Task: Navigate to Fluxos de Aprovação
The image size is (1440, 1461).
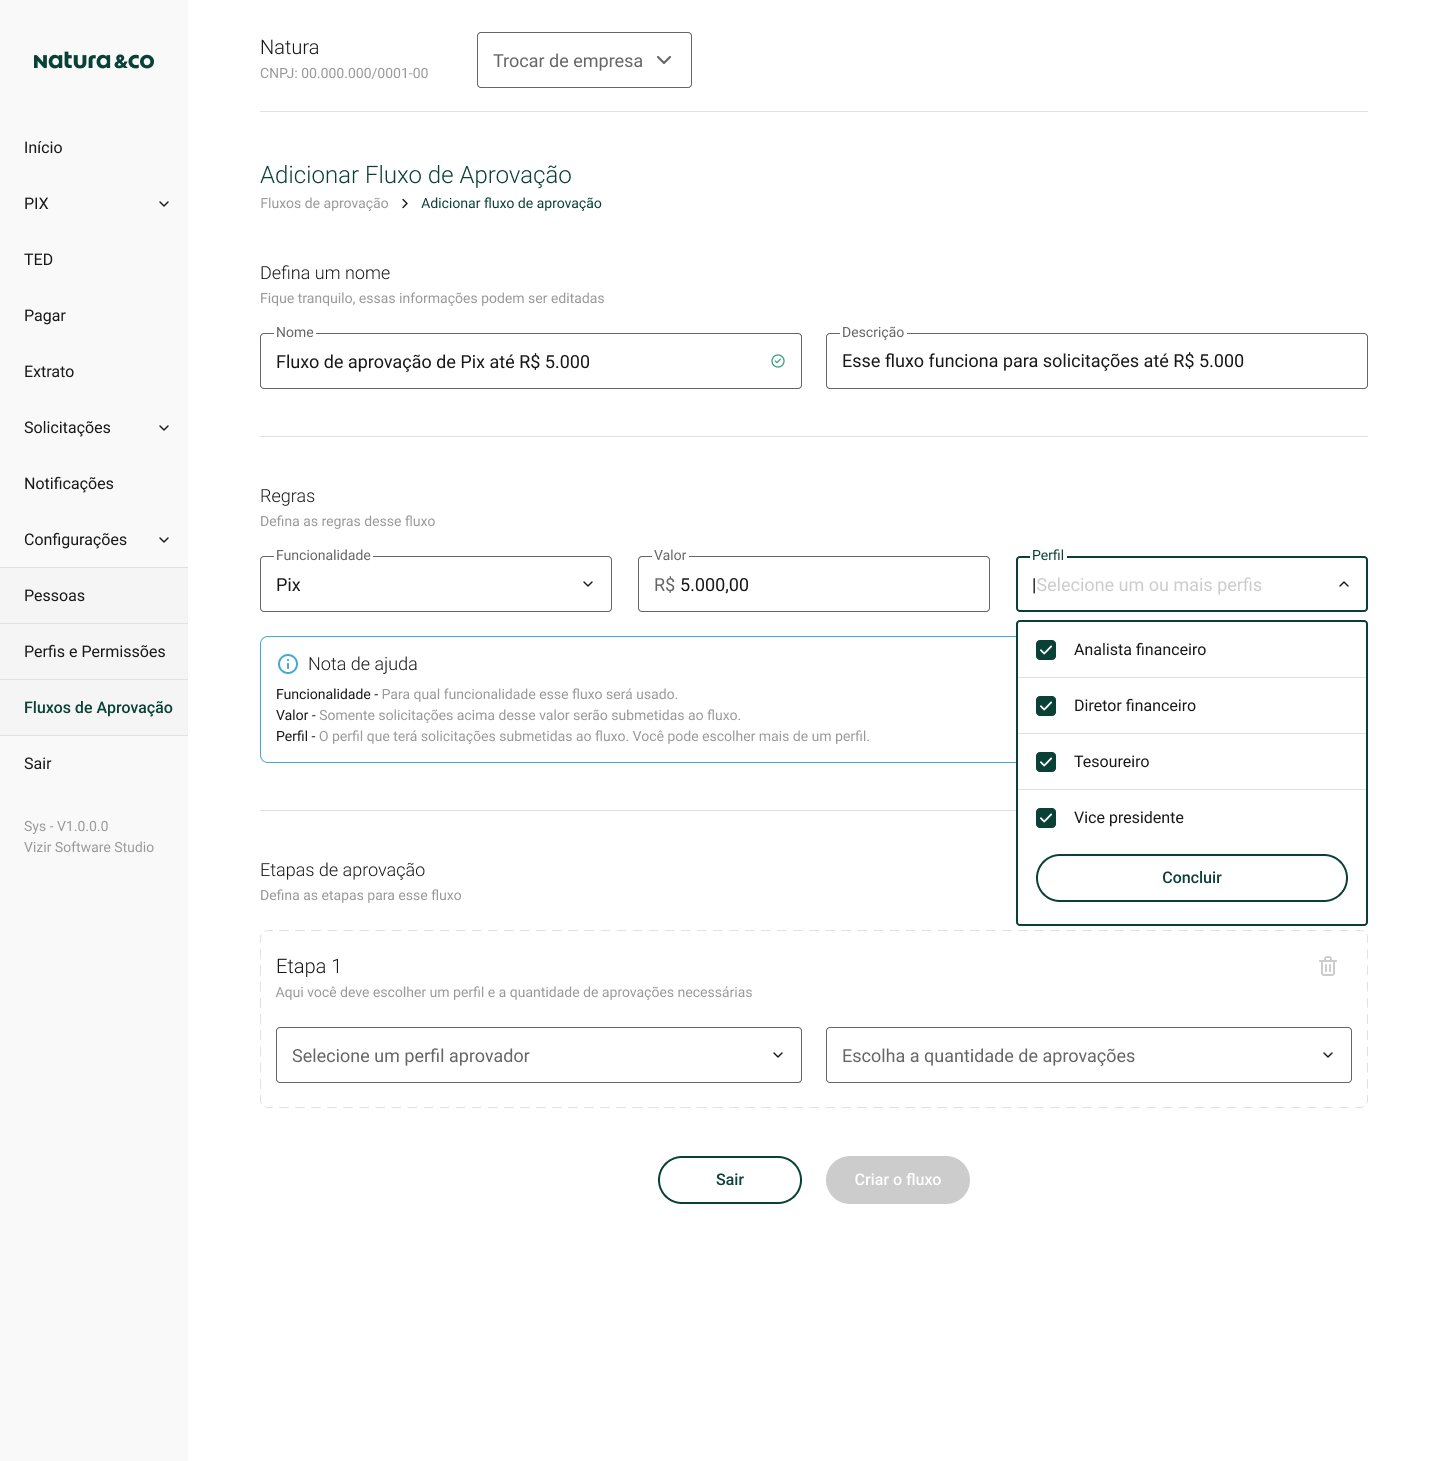Action: (97, 707)
